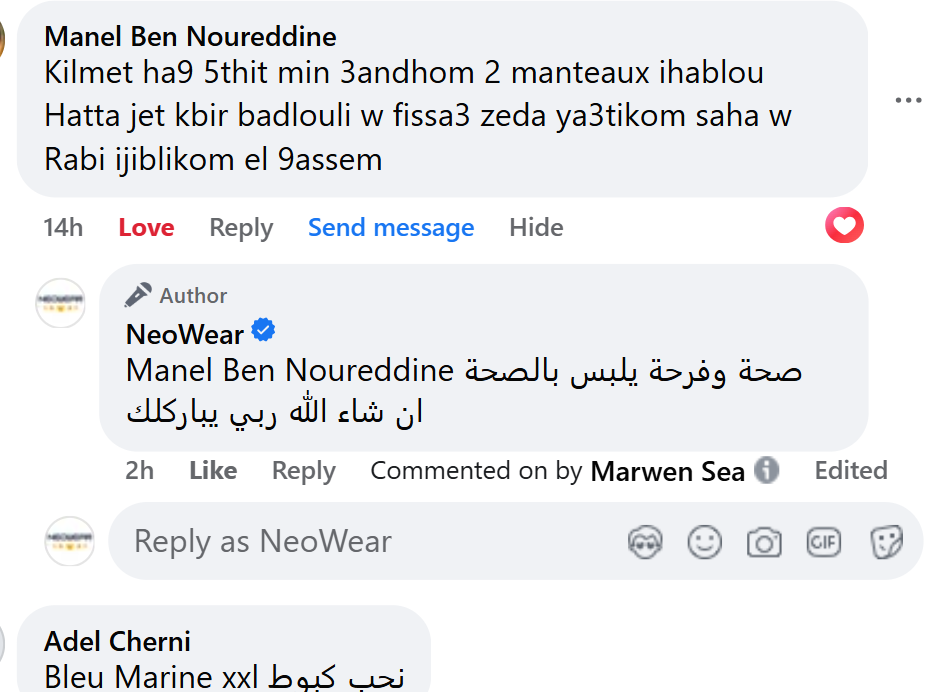The image size is (947, 692).
Task: Click the Reply as NeoWear text field
Action: point(370,542)
